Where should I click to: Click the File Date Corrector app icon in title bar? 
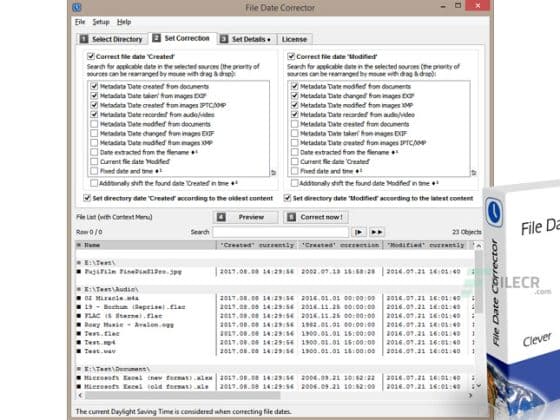pos(77,7)
